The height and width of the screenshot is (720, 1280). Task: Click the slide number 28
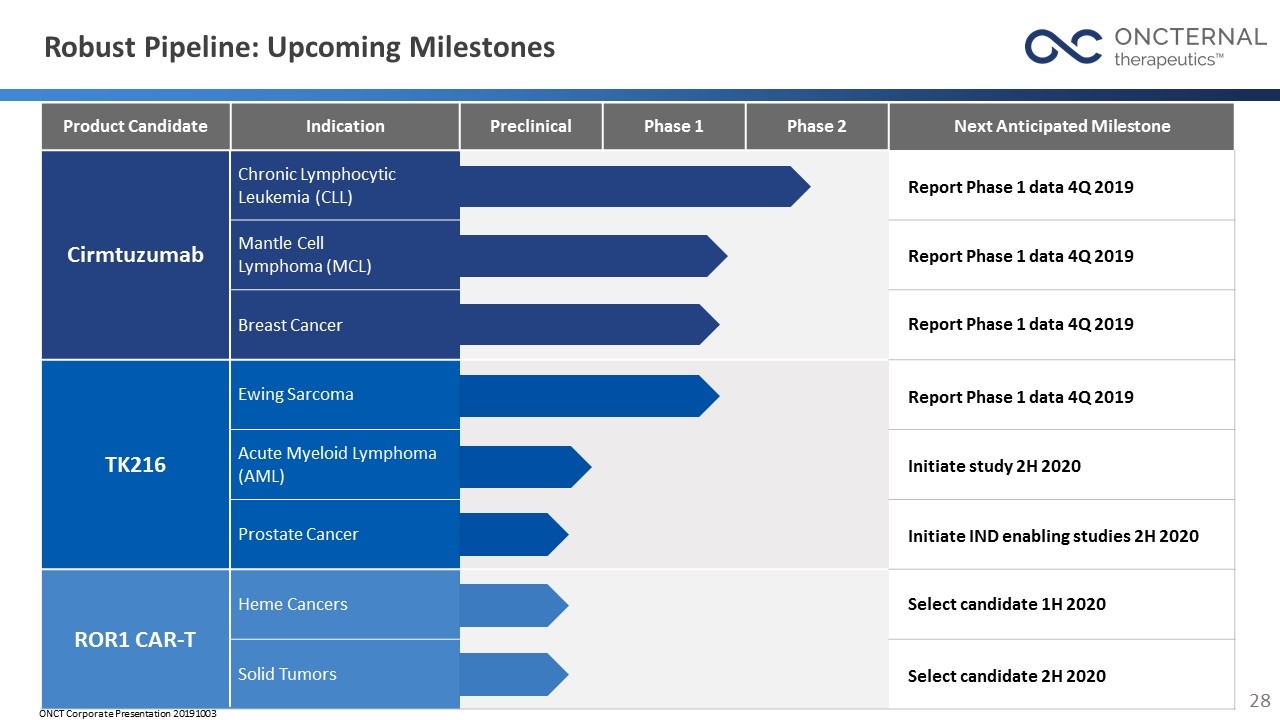pos(1260,699)
